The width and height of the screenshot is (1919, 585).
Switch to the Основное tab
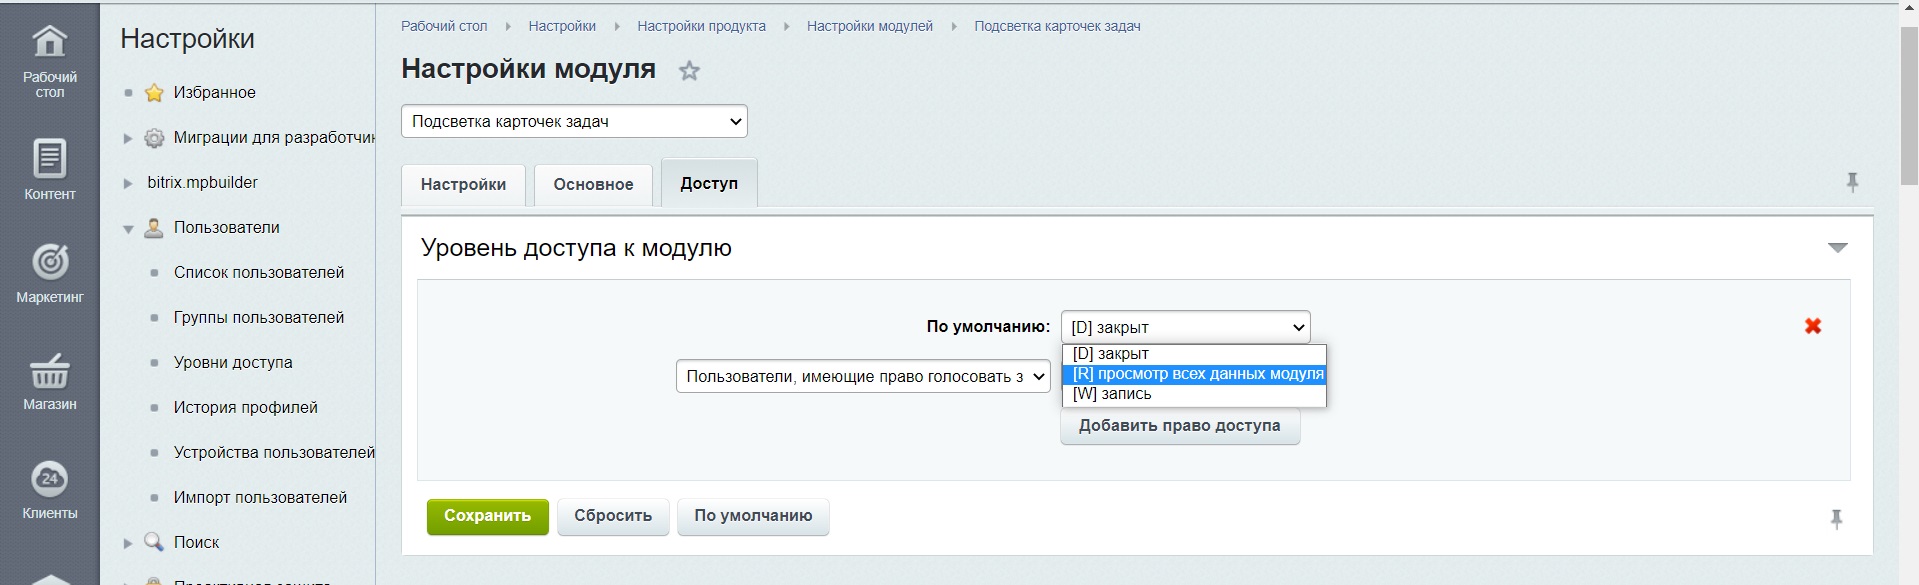click(593, 185)
